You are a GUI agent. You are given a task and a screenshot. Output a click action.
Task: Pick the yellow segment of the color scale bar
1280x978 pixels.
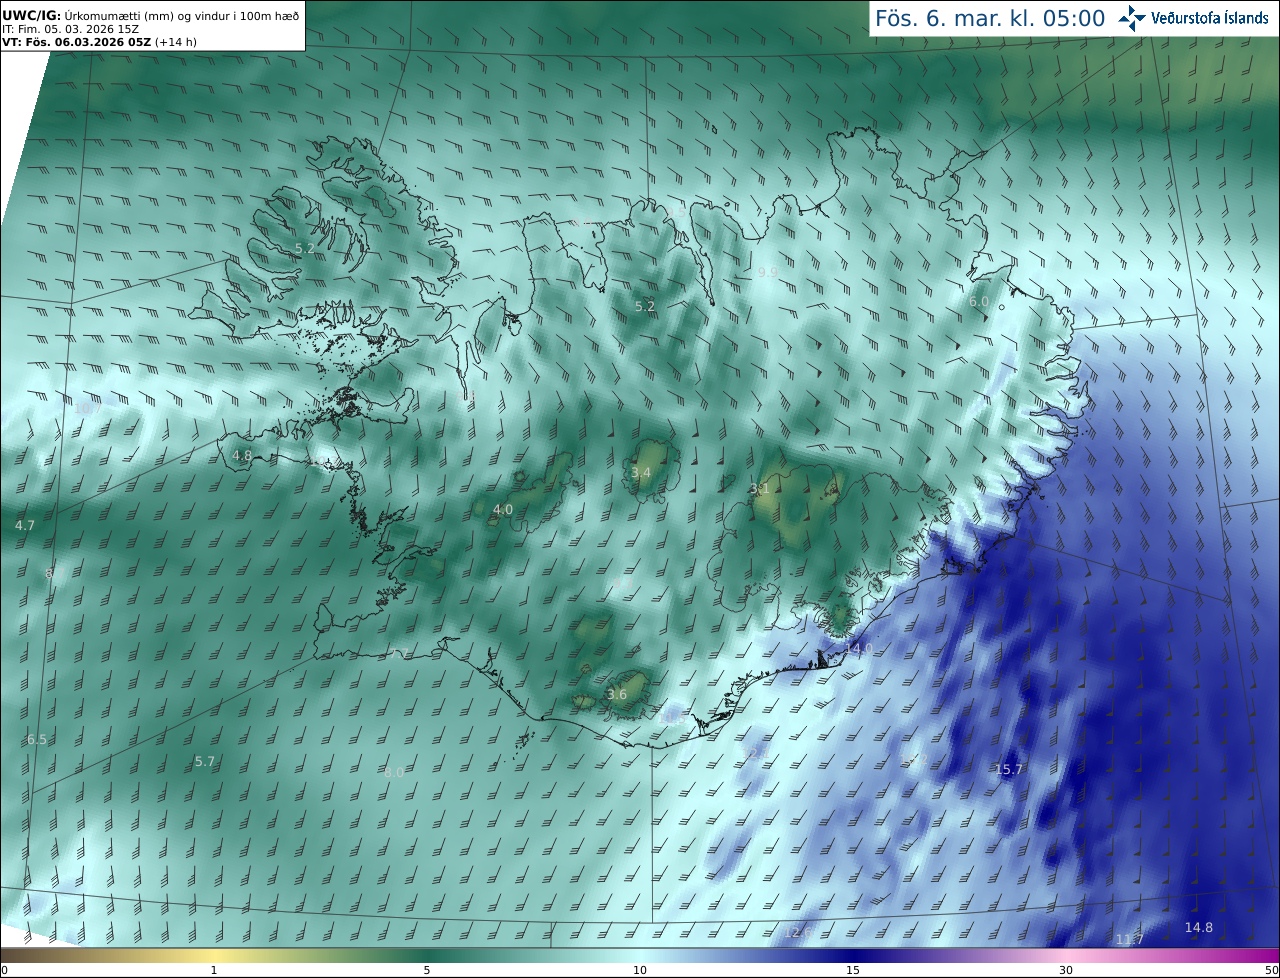(x=215, y=955)
